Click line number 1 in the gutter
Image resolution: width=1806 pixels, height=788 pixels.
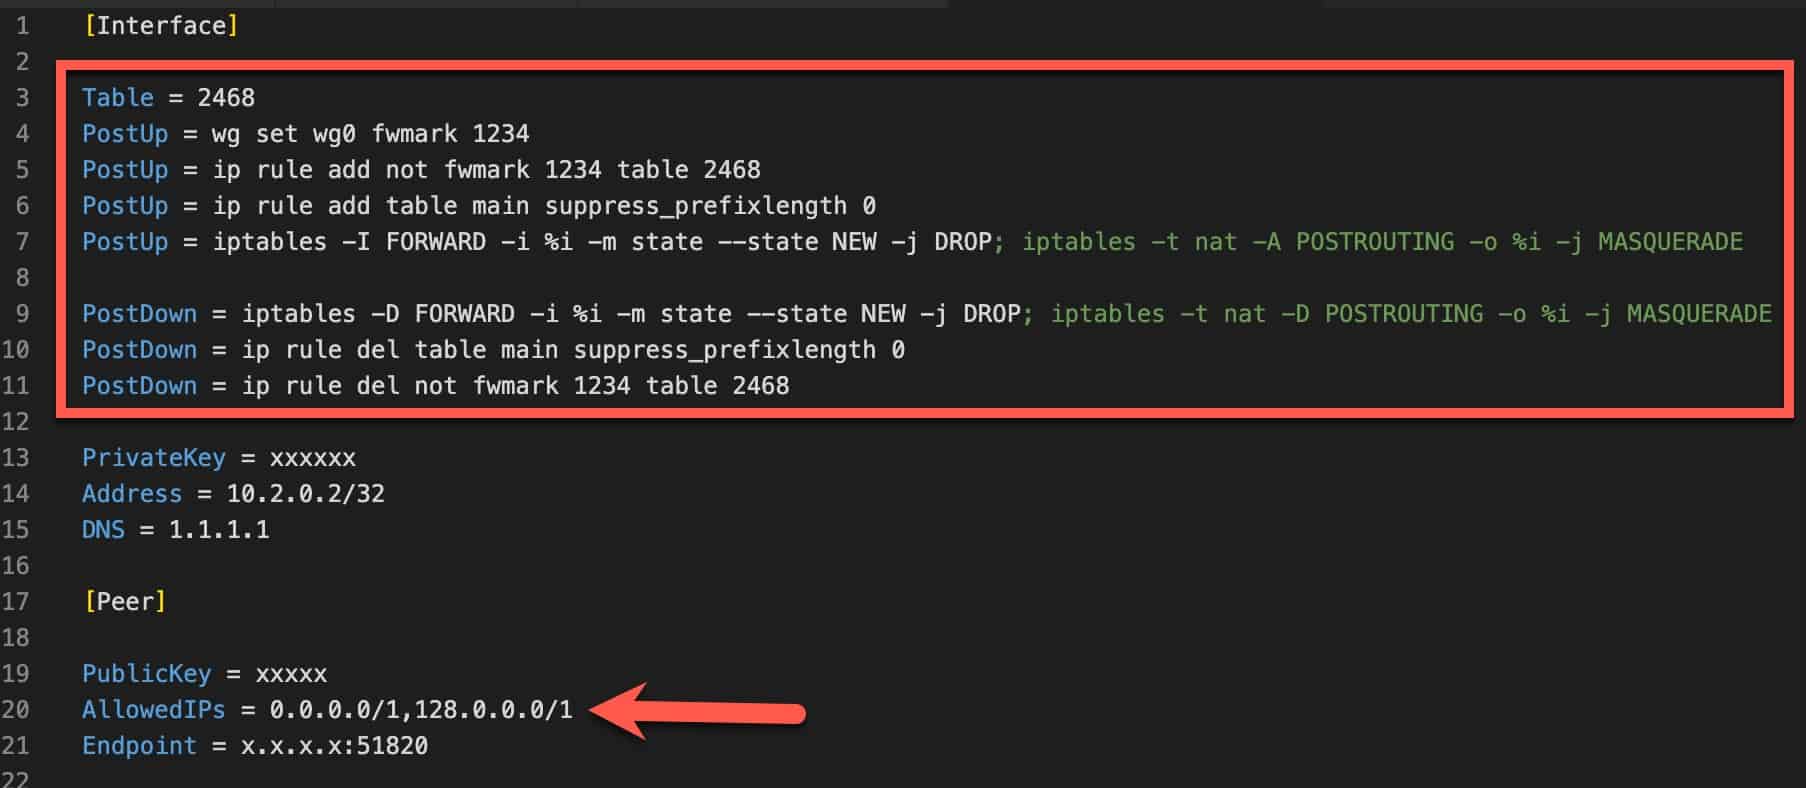click(x=22, y=26)
